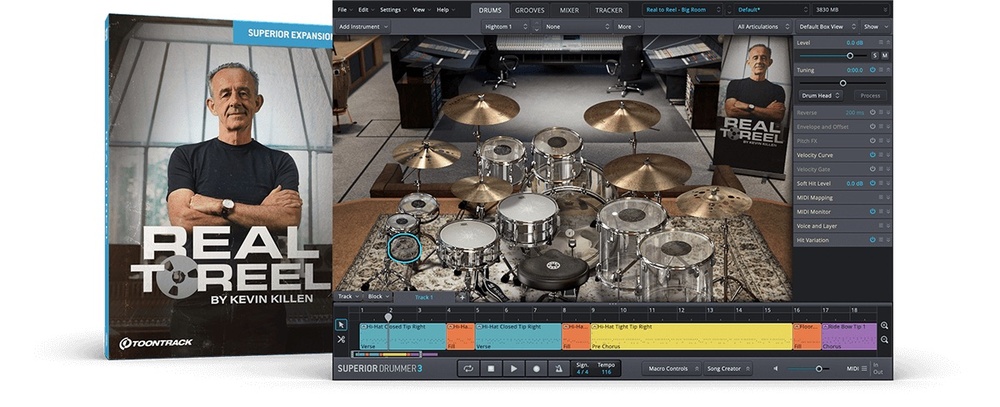Image resolution: width=1000 pixels, height=407 pixels.
Task: Open the Help menu
Action: [x=444, y=10]
